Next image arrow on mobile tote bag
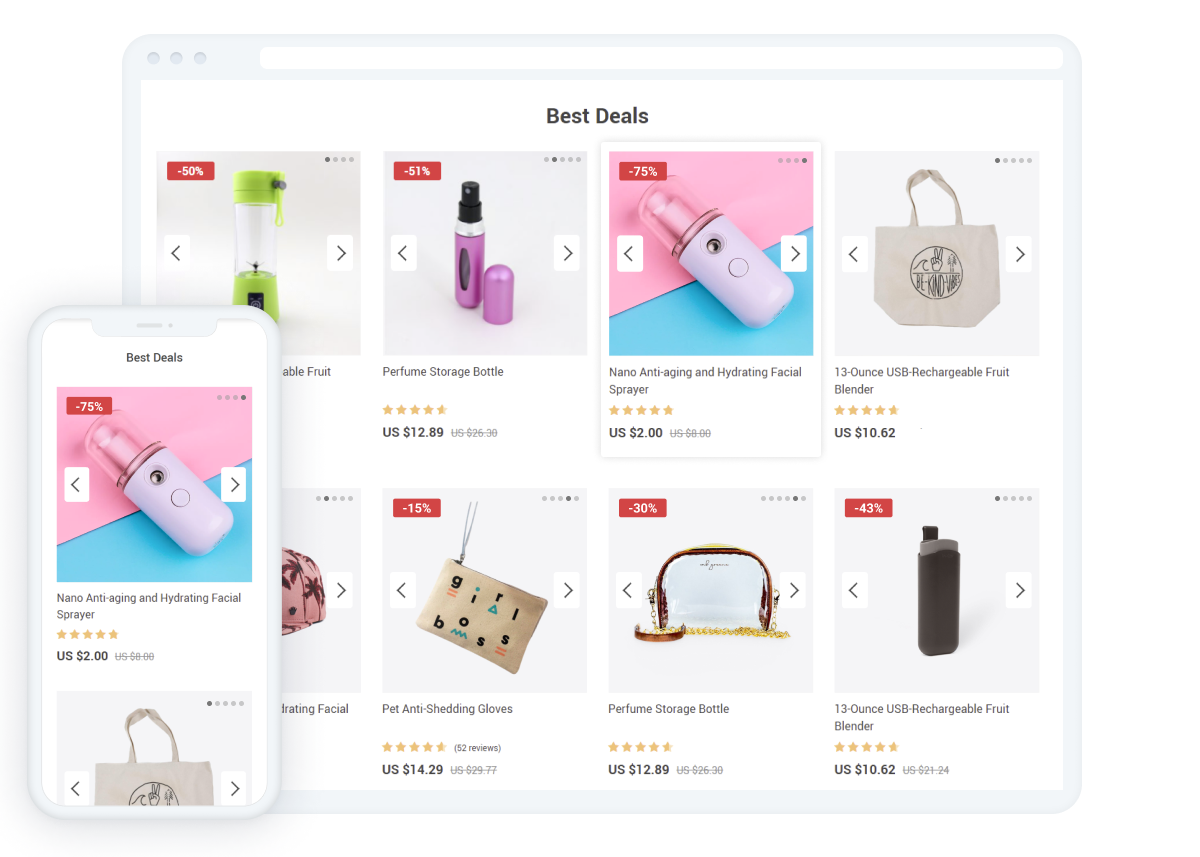This screenshot has height=857, width=1200. (x=234, y=788)
